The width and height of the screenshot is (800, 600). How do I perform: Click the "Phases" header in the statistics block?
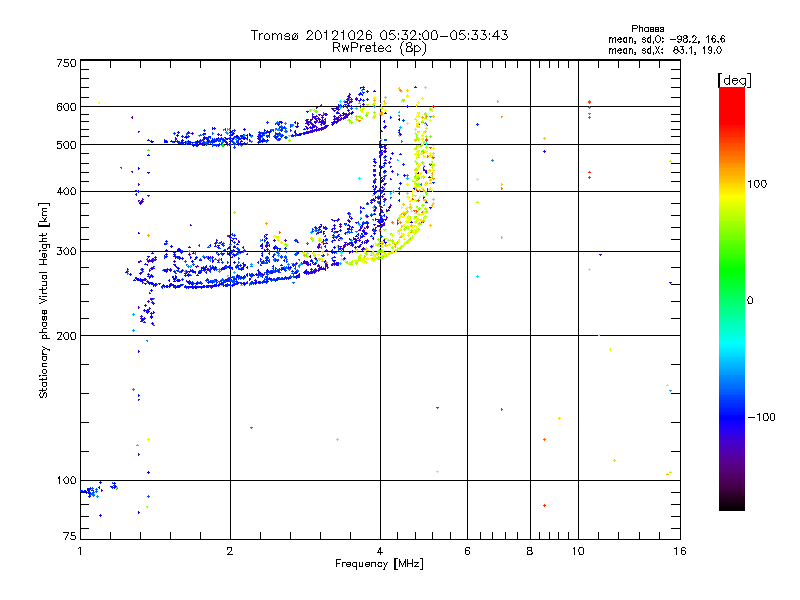tap(647, 29)
